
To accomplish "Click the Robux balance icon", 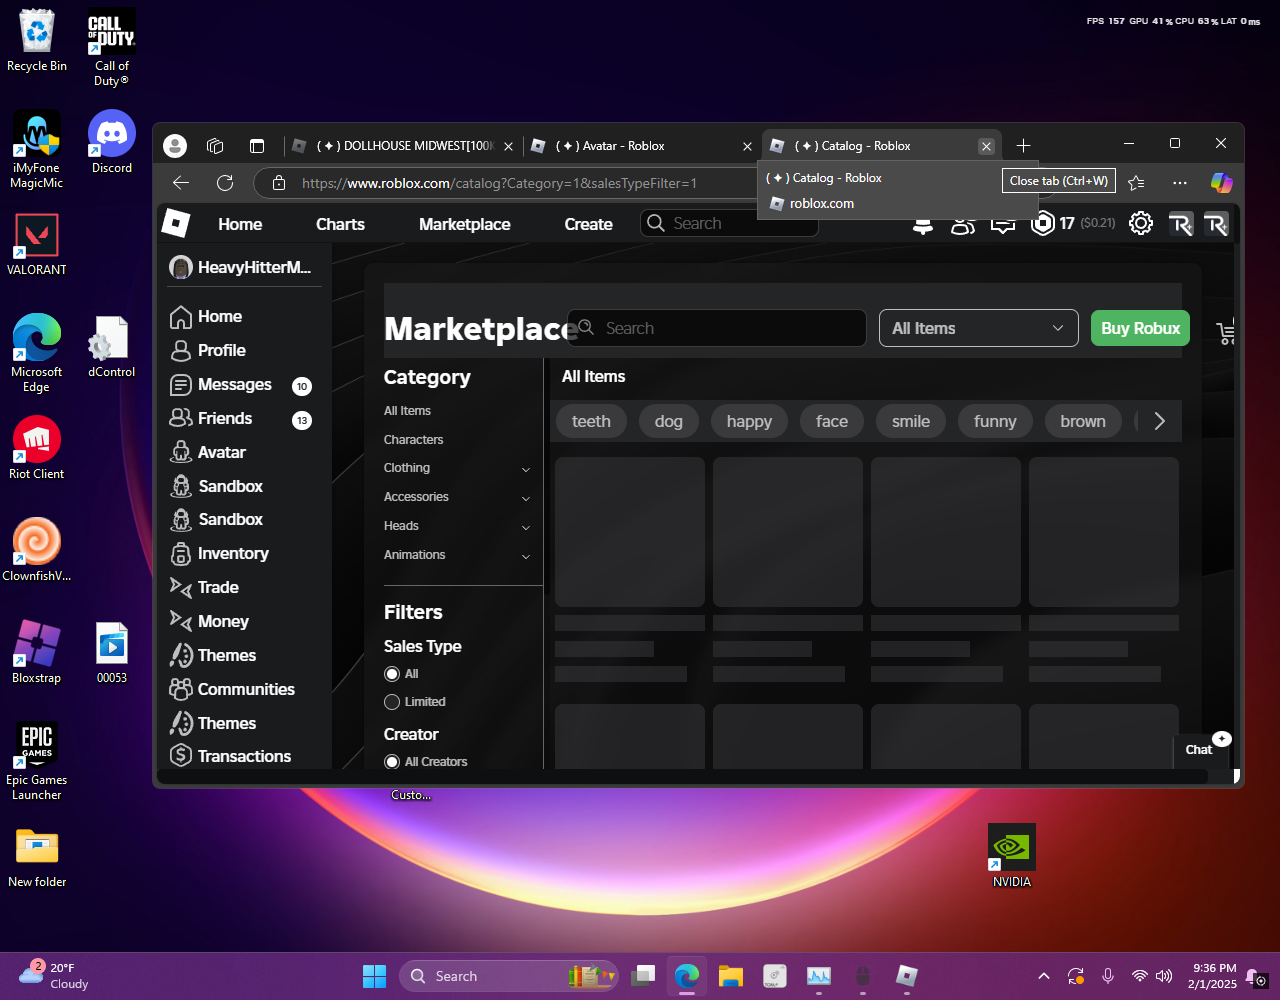I will [1043, 223].
